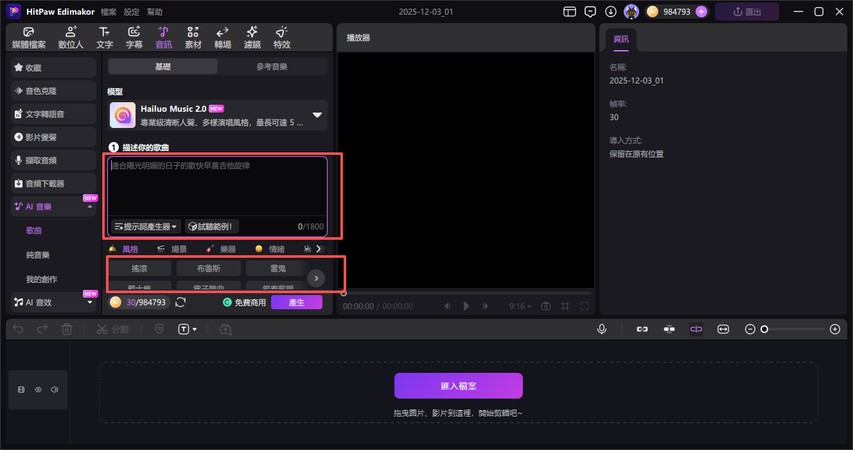Toggle the purple preview-axis snapping icon
853x450 pixels.
[696, 329]
